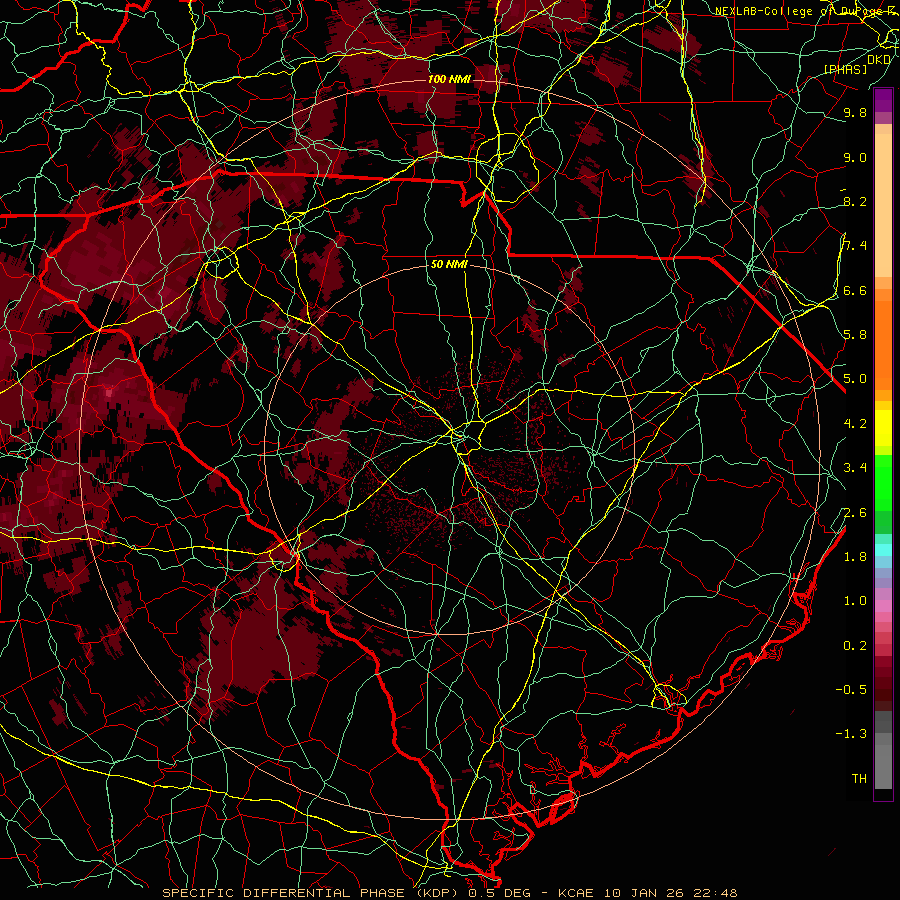Screen dimensions: 900x900
Task: Pick the cyan segment of the color bar
Action: pyautogui.click(x=883, y=549)
